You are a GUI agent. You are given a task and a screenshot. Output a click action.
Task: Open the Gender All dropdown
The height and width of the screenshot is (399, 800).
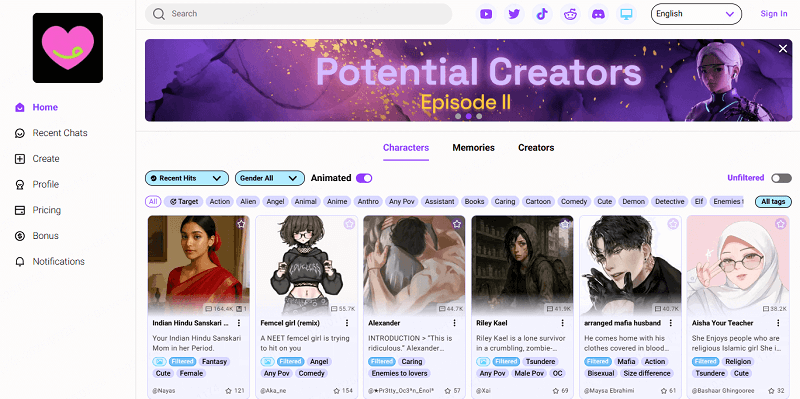pos(269,178)
